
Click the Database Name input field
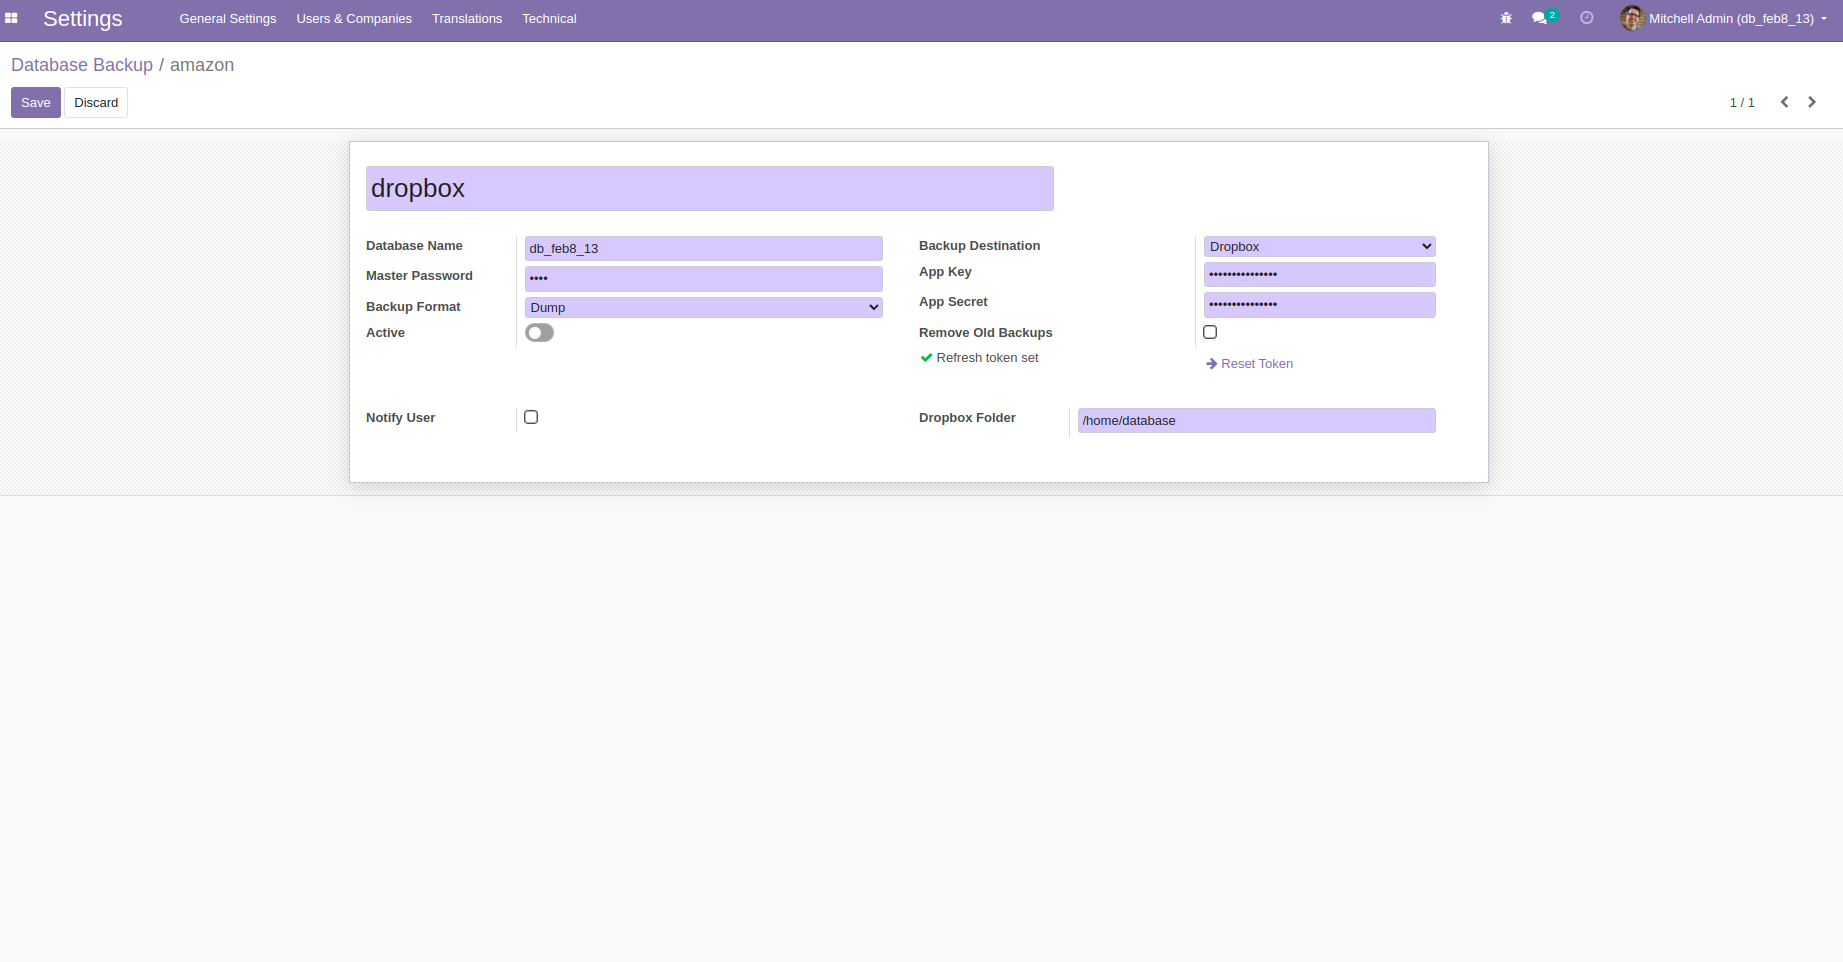pyautogui.click(x=704, y=248)
